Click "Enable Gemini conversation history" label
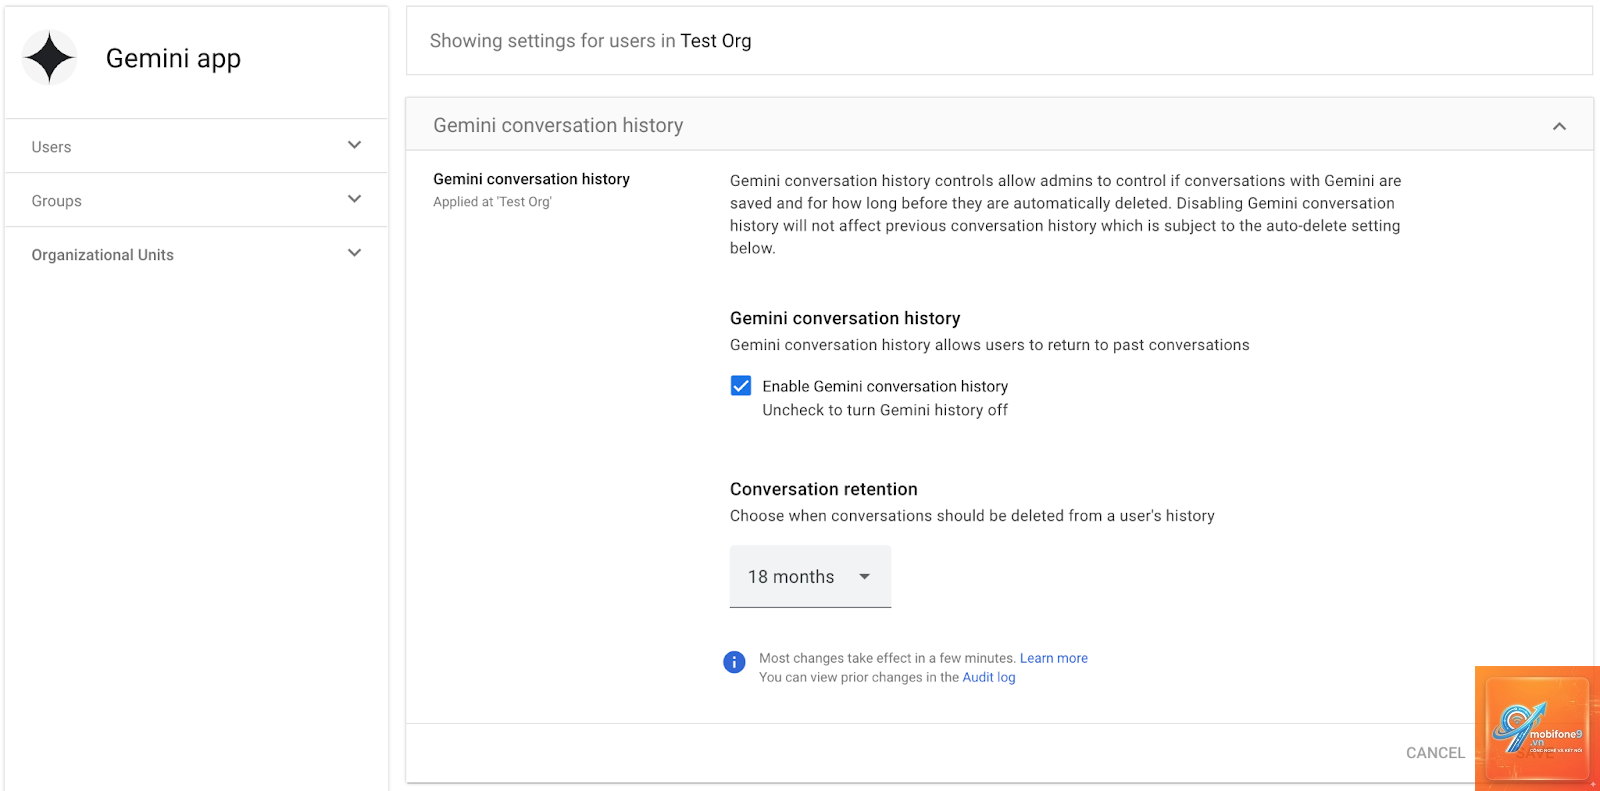Viewport: 1600px width, 791px height. tap(885, 386)
